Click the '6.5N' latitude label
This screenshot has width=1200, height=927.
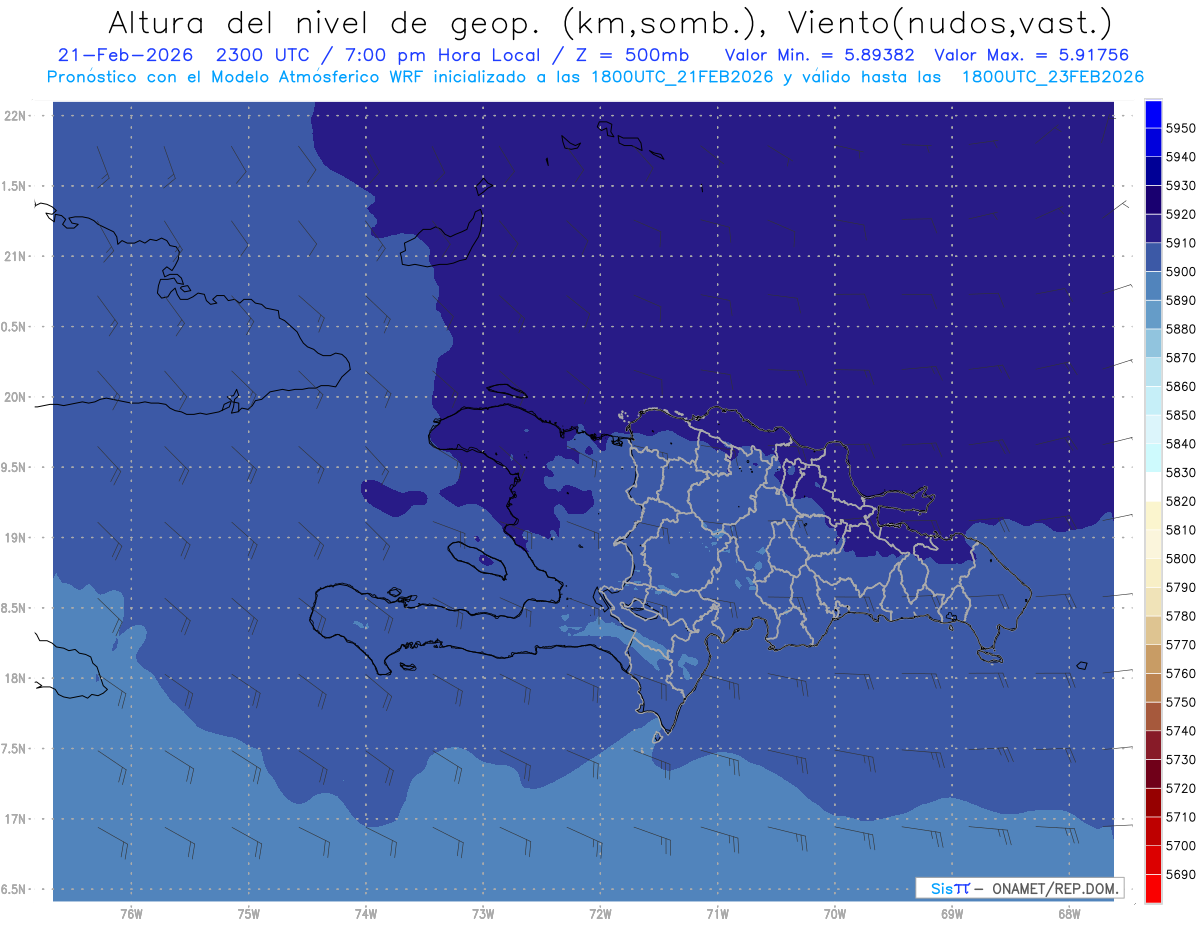[x=13, y=889]
